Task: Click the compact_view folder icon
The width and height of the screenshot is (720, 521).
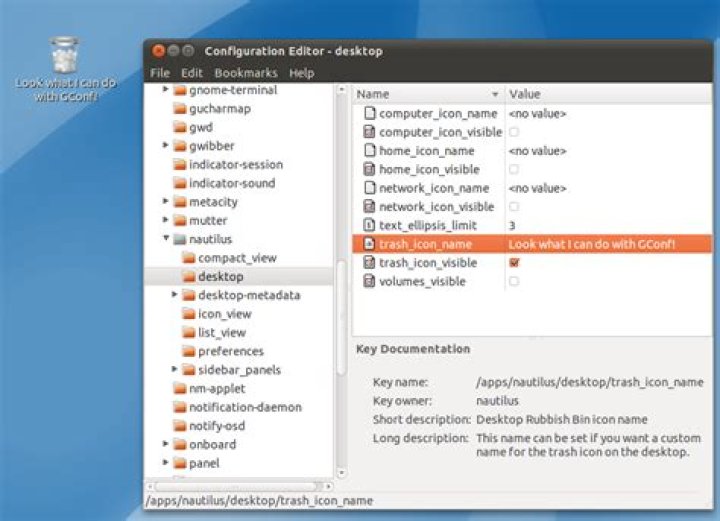Action: 189,258
